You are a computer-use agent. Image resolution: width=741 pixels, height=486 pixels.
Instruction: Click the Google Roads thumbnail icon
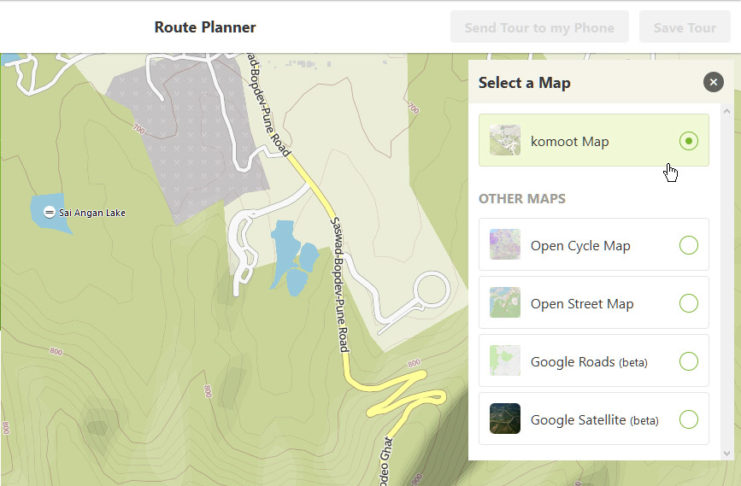tap(505, 361)
